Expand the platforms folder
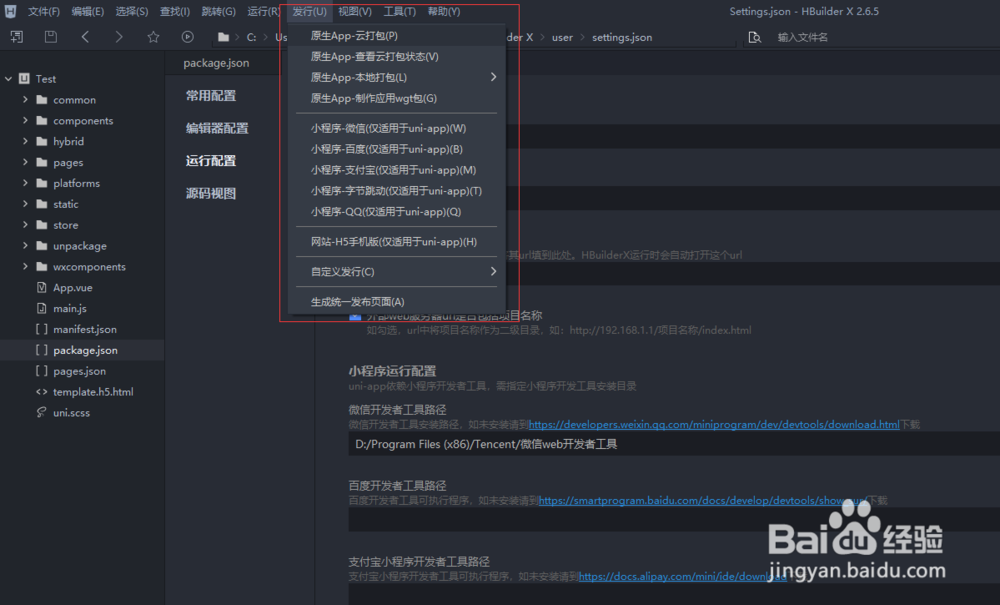This screenshot has width=1000, height=605. 25,183
